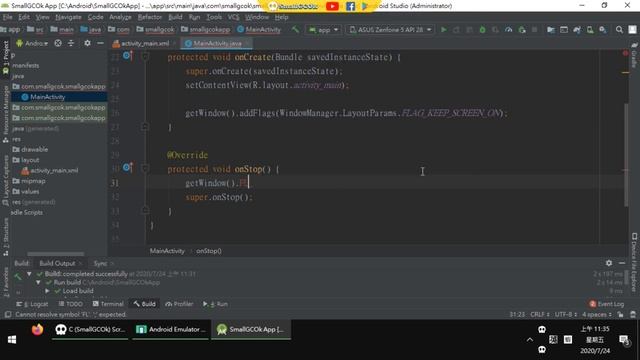The image size is (640, 360).
Task: Open the Profiler tool window button
Action: (179, 304)
